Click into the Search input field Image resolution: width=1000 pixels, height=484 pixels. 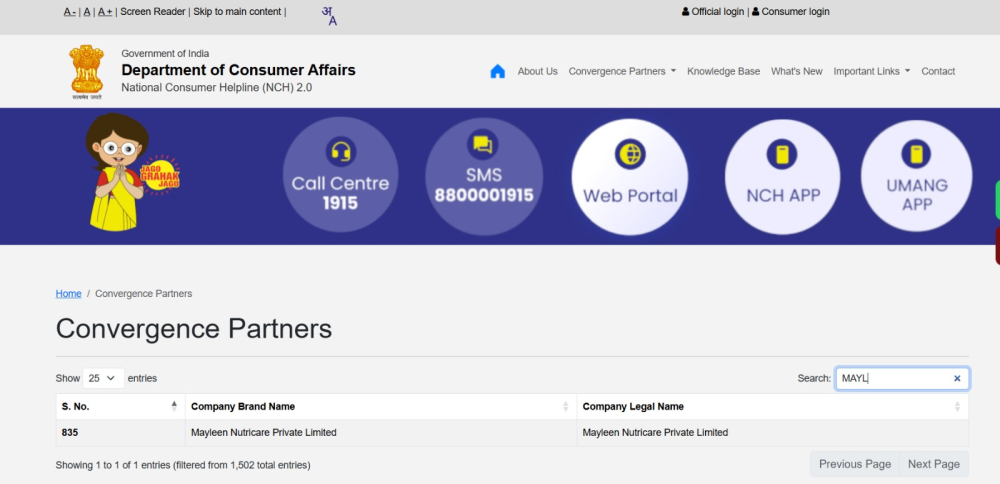point(892,378)
